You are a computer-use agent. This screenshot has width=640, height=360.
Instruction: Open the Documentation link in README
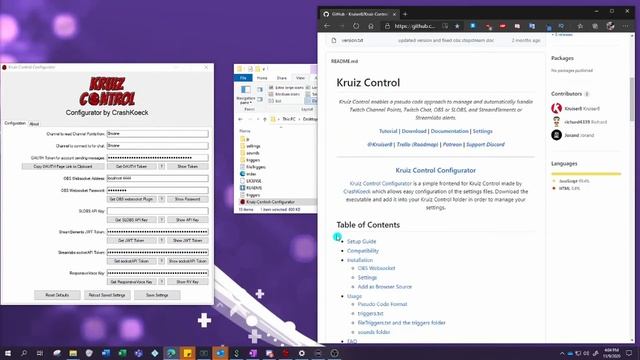(449, 131)
